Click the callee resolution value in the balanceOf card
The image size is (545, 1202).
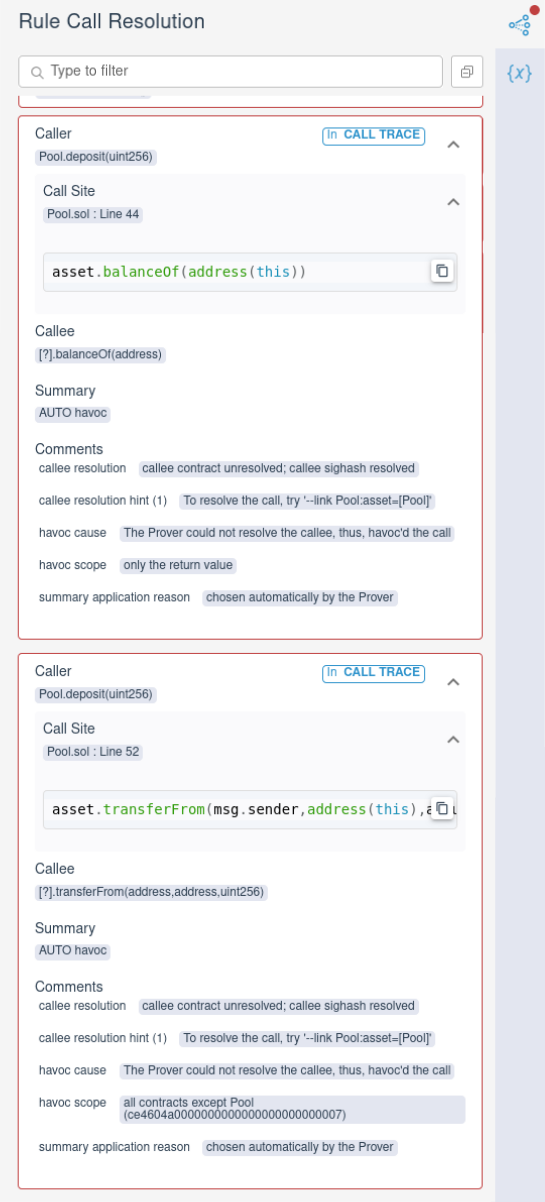[278, 468]
